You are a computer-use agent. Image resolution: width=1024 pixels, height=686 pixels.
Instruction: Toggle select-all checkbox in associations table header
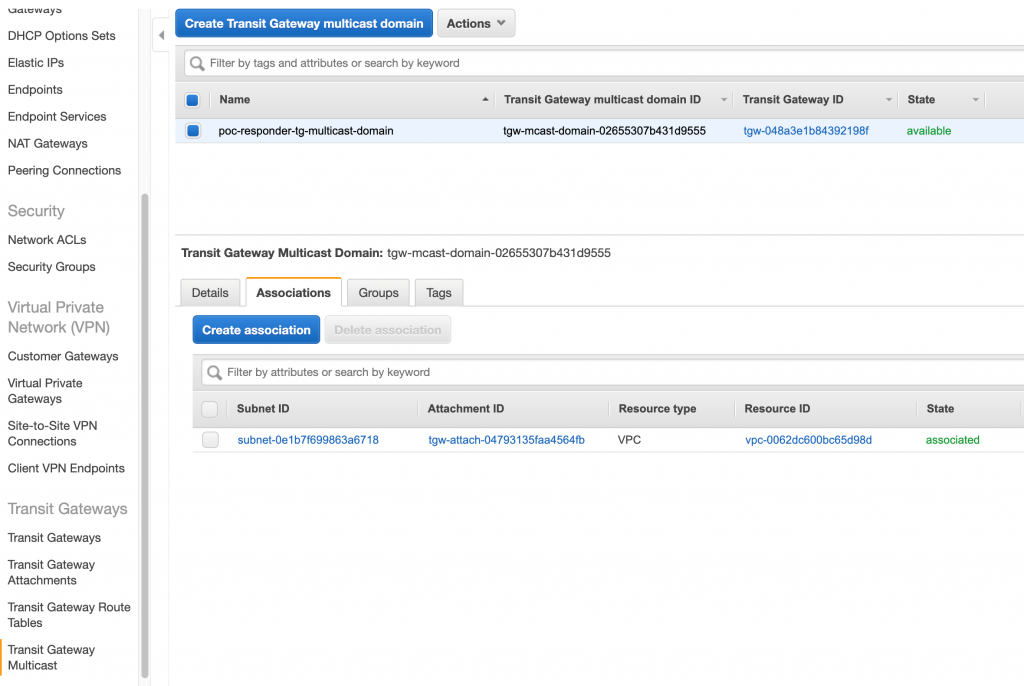pyautogui.click(x=210, y=409)
